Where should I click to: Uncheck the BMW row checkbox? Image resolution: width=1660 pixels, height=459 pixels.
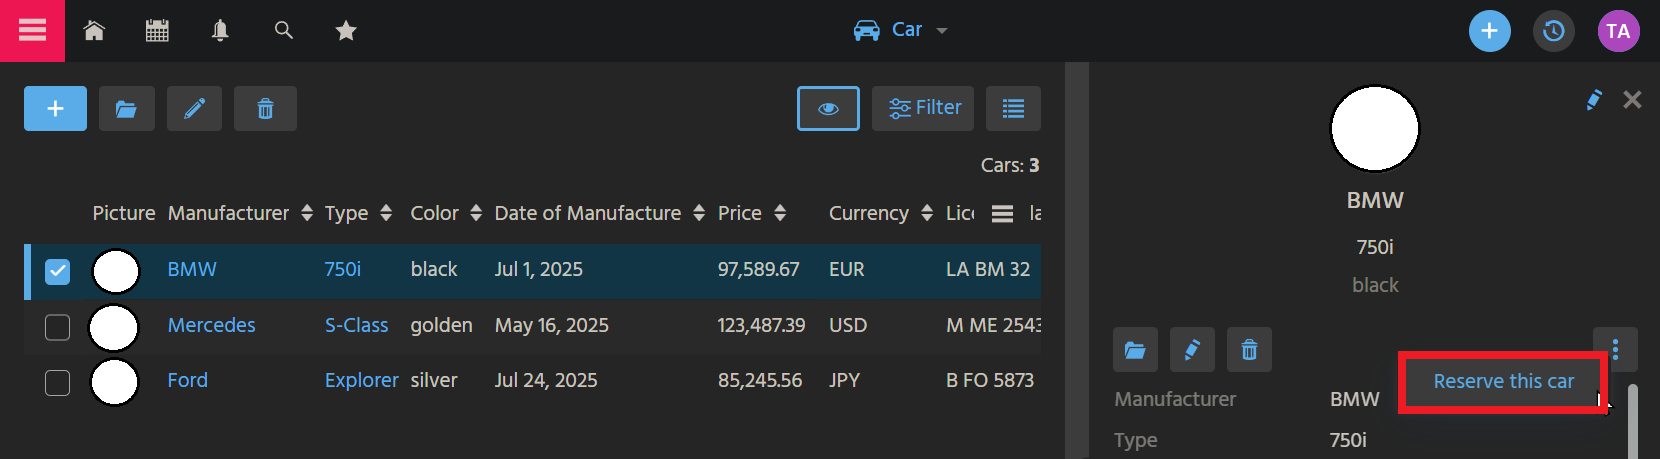58,271
